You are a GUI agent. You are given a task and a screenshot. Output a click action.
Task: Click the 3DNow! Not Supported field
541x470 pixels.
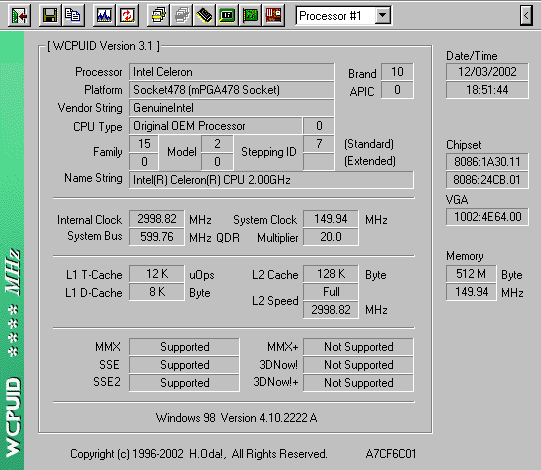tap(358, 365)
